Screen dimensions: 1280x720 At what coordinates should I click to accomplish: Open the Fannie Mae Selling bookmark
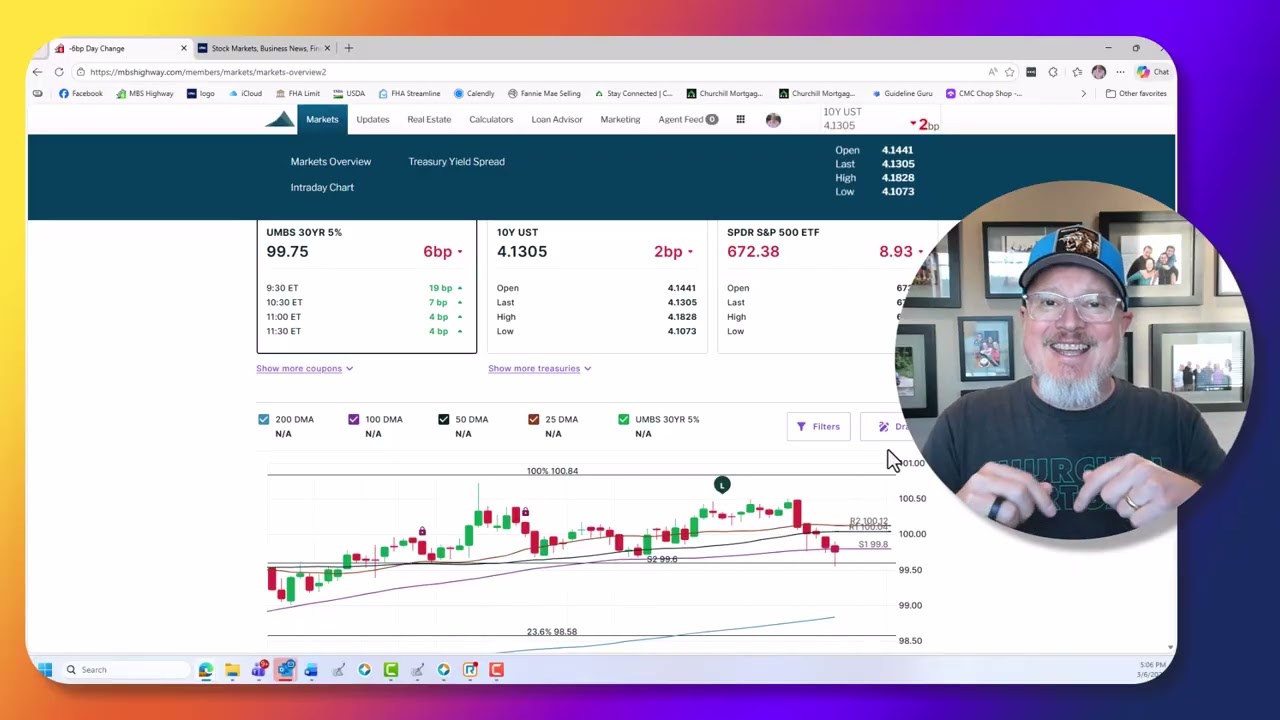pyautogui.click(x=544, y=94)
